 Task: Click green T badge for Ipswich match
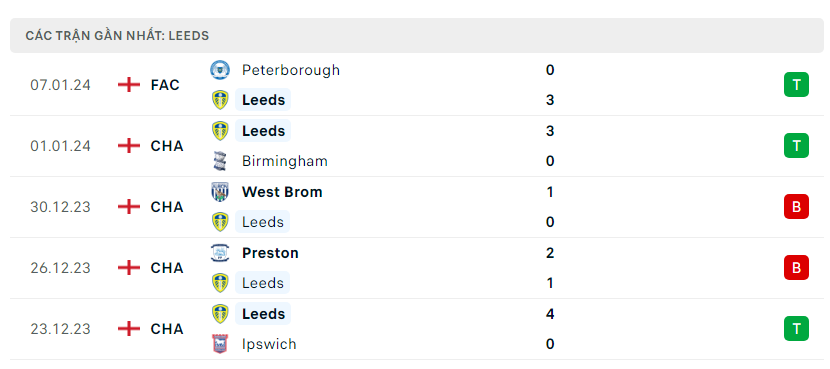[x=796, y=329]
